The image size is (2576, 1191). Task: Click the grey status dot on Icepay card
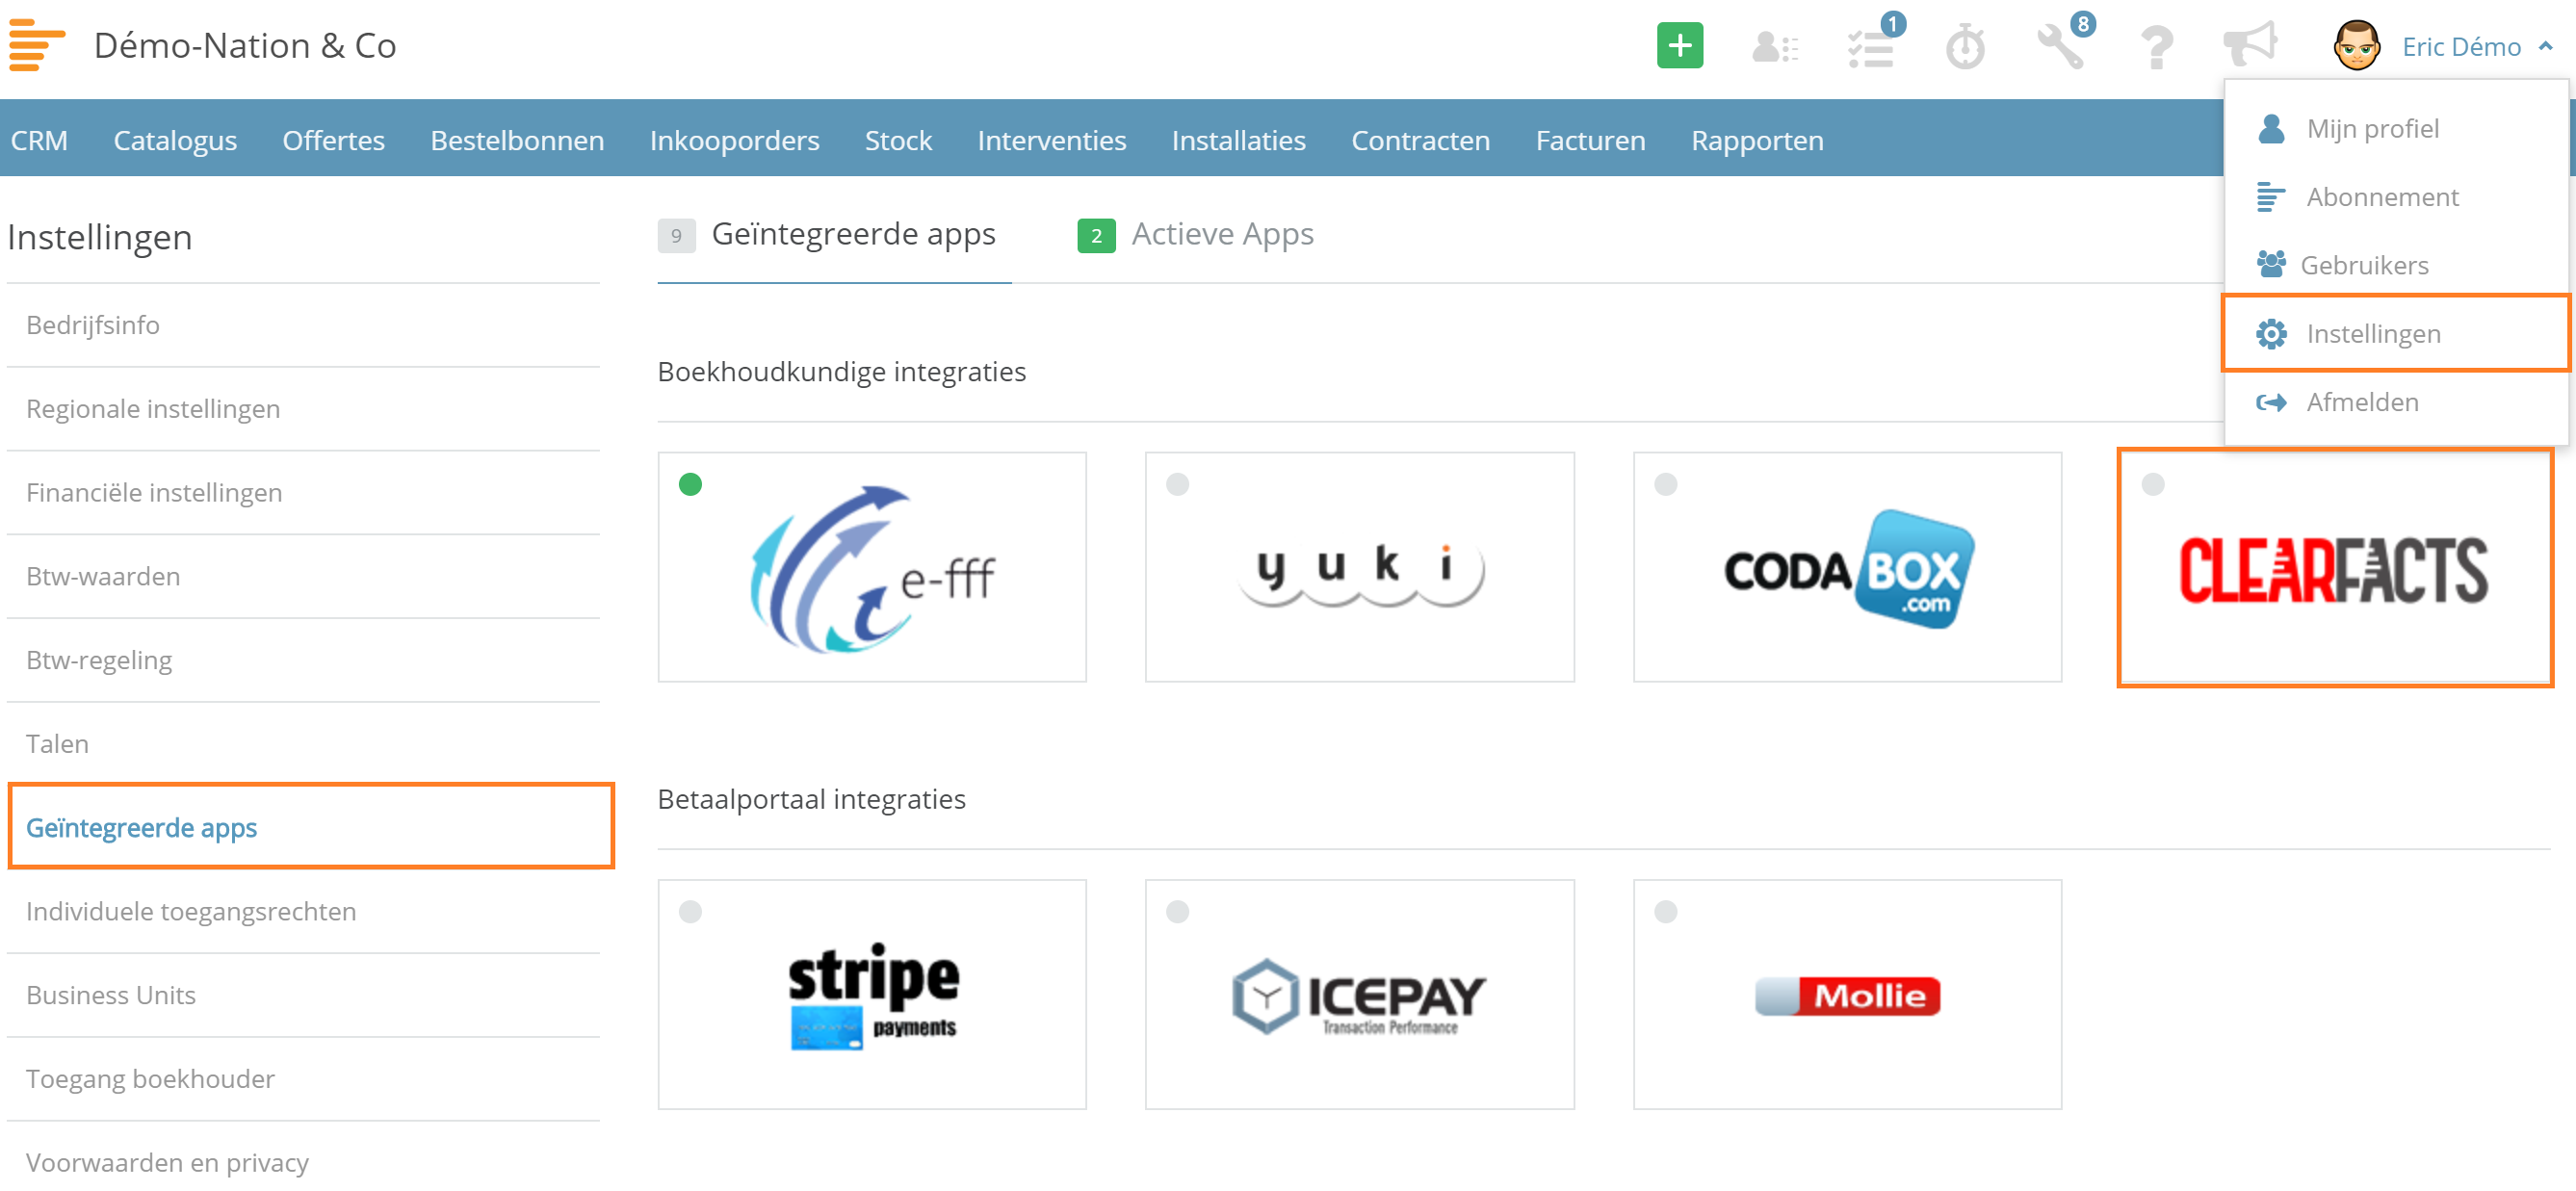point(1177,912)
